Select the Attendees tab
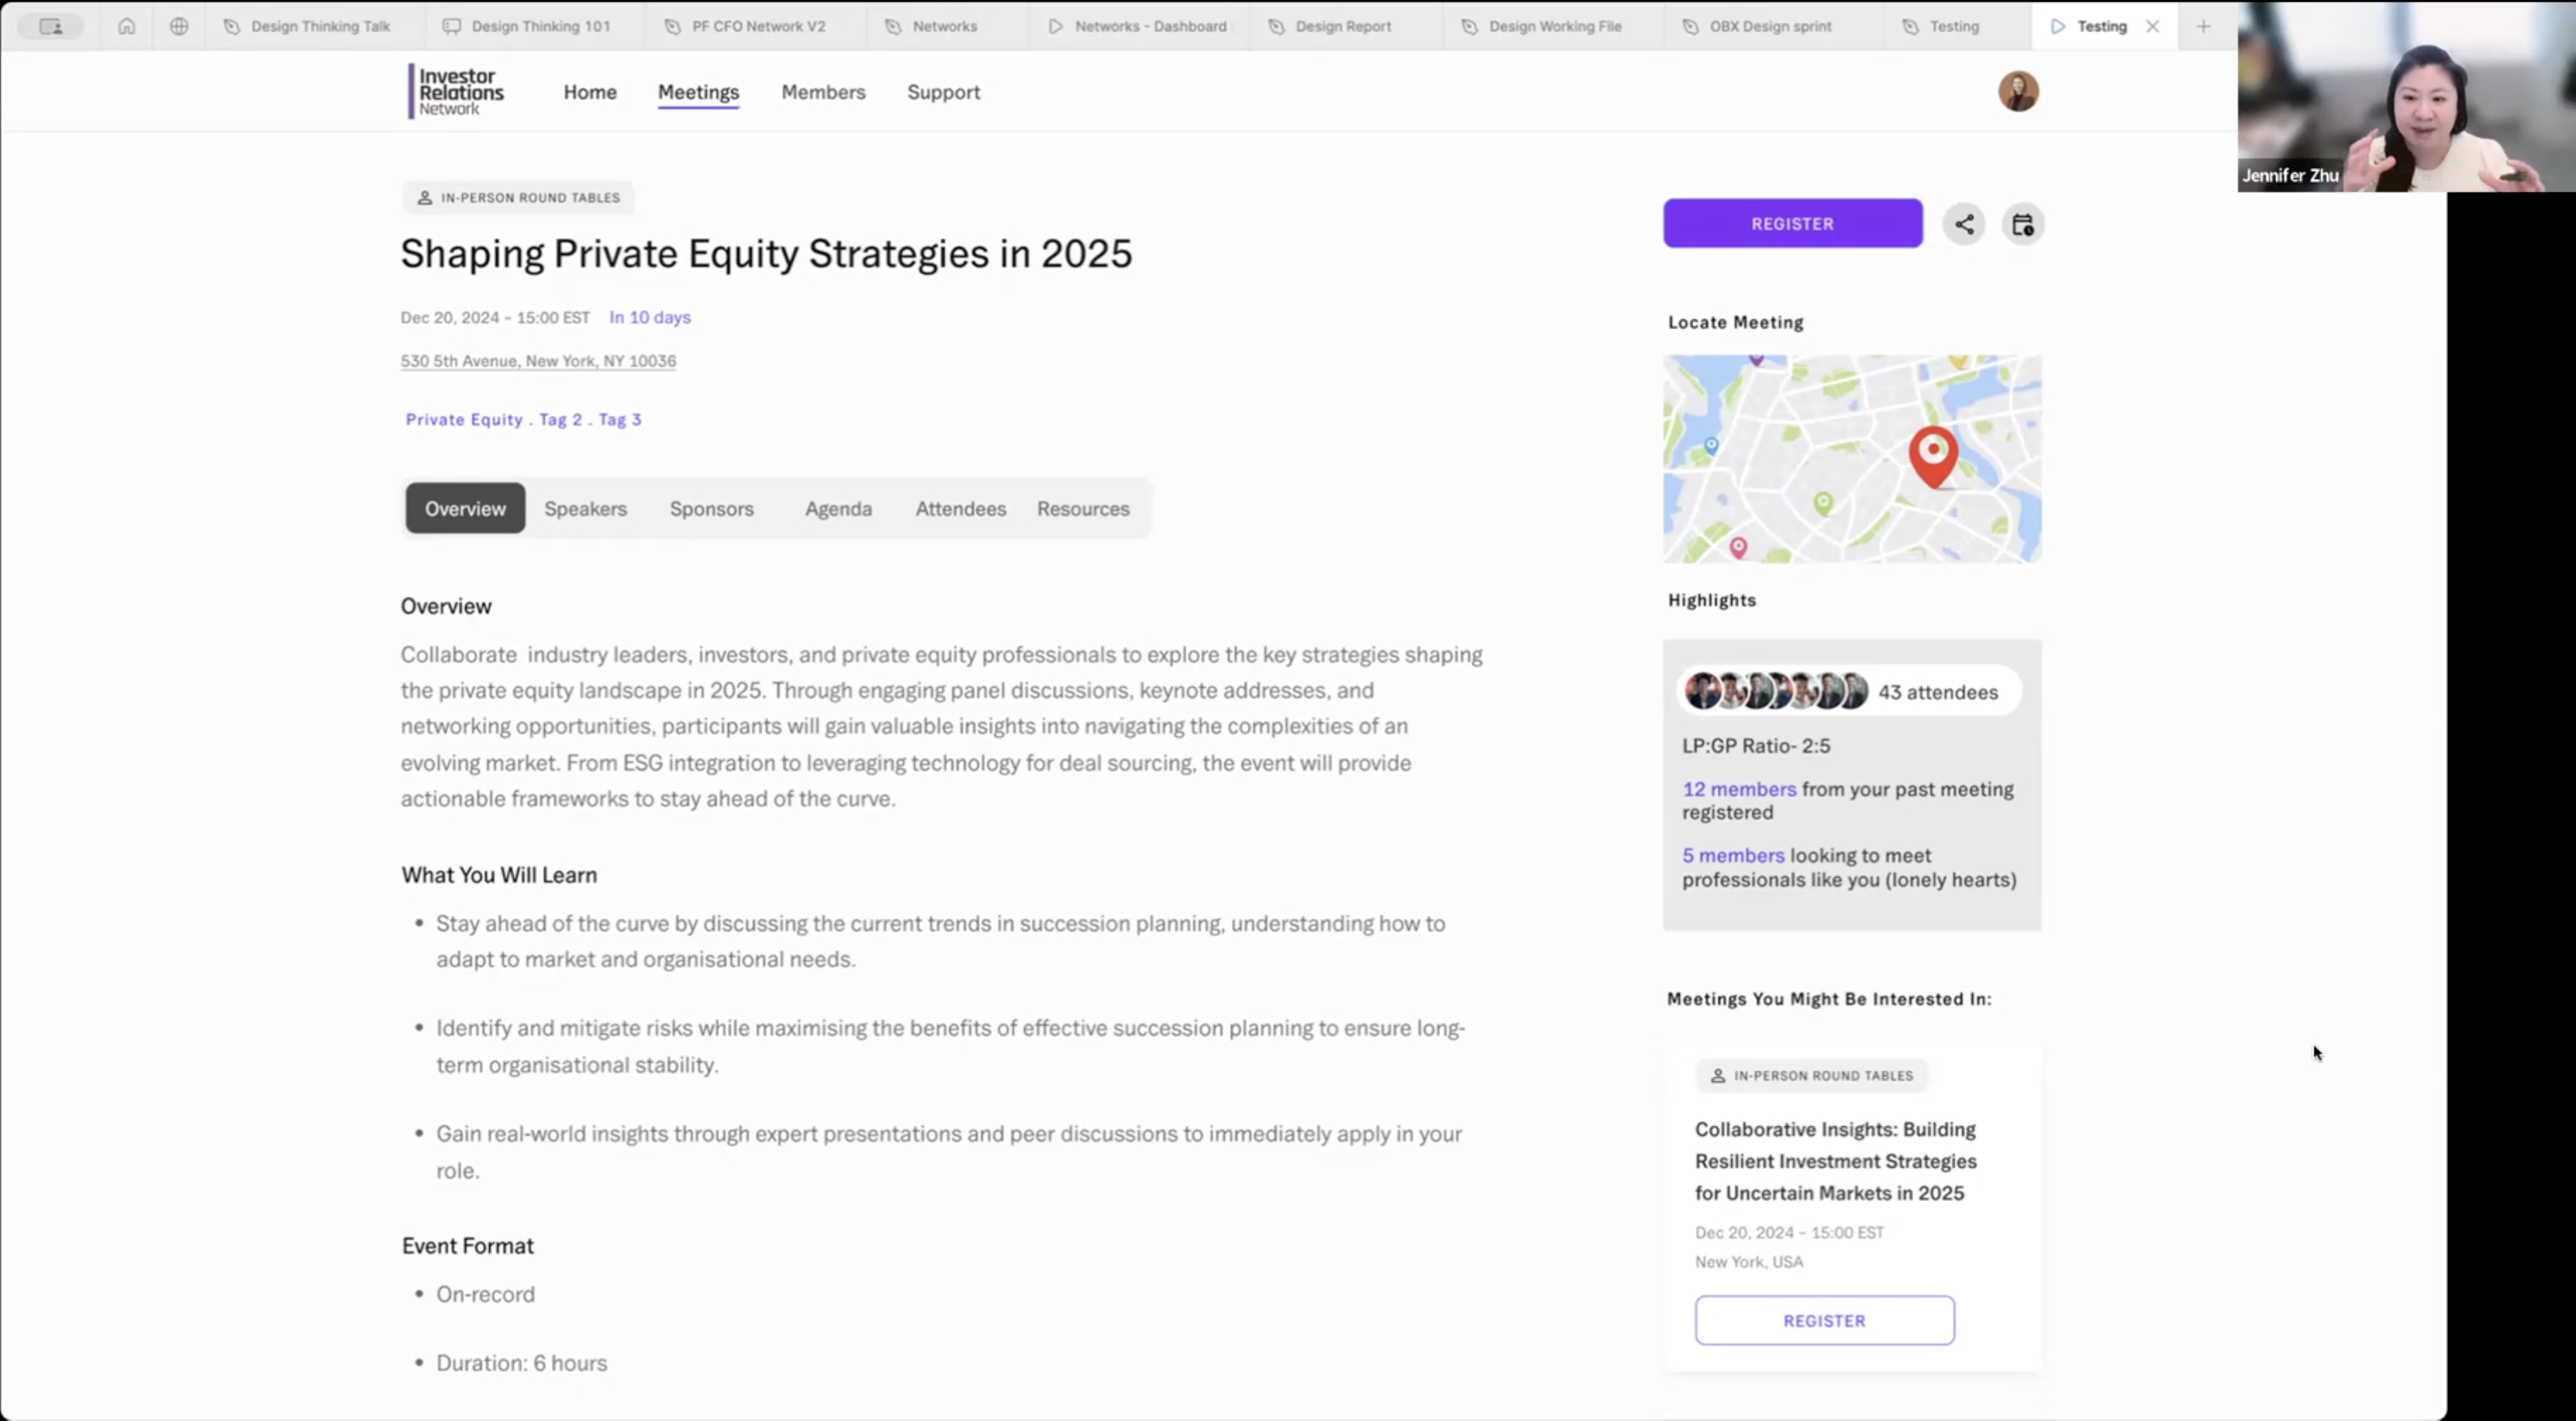Screen dimensions: 2576x1421 point(960,509)
